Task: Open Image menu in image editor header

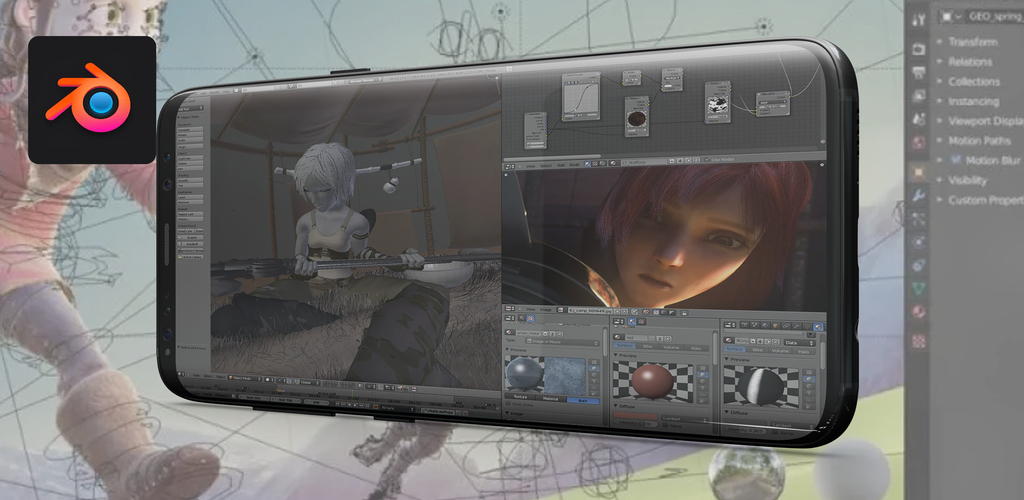Action: pos(546,310)
